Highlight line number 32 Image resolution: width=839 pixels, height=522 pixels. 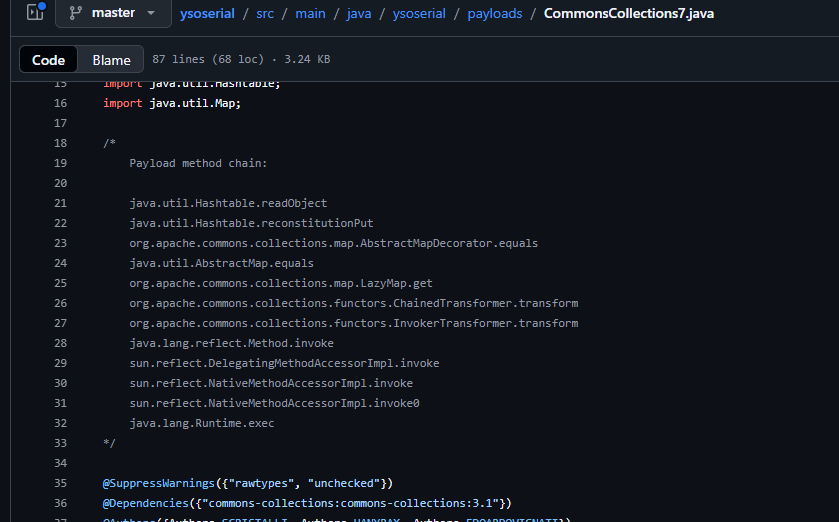coord(60,423)
